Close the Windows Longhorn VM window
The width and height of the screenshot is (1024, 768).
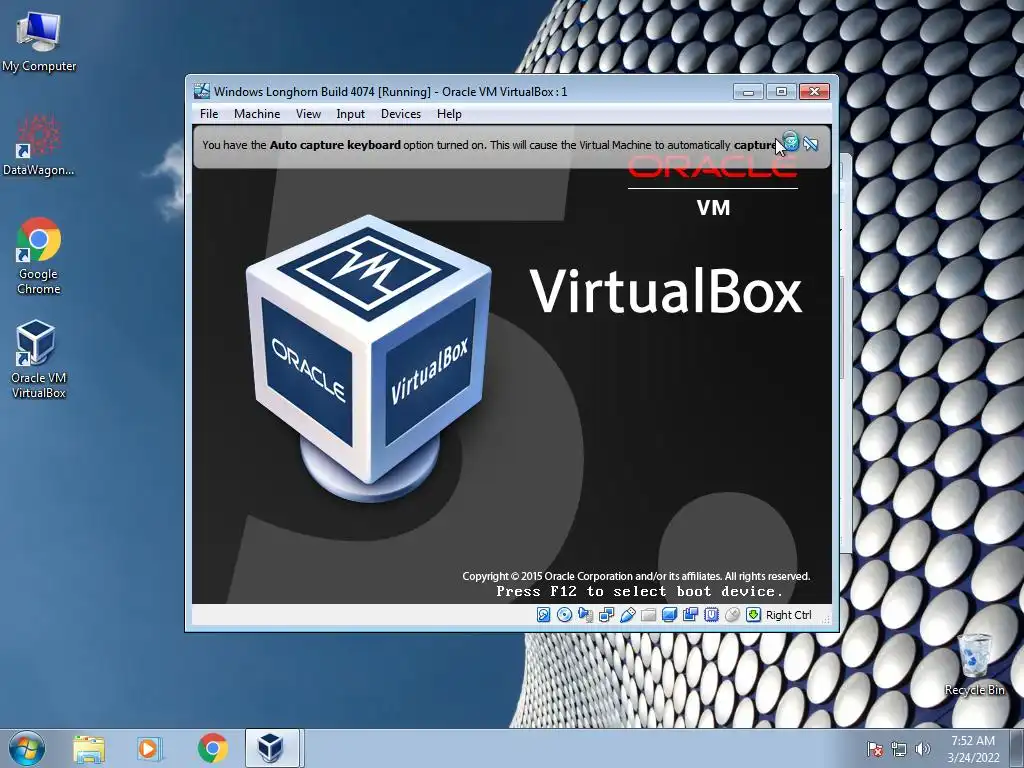click(814, 91)
